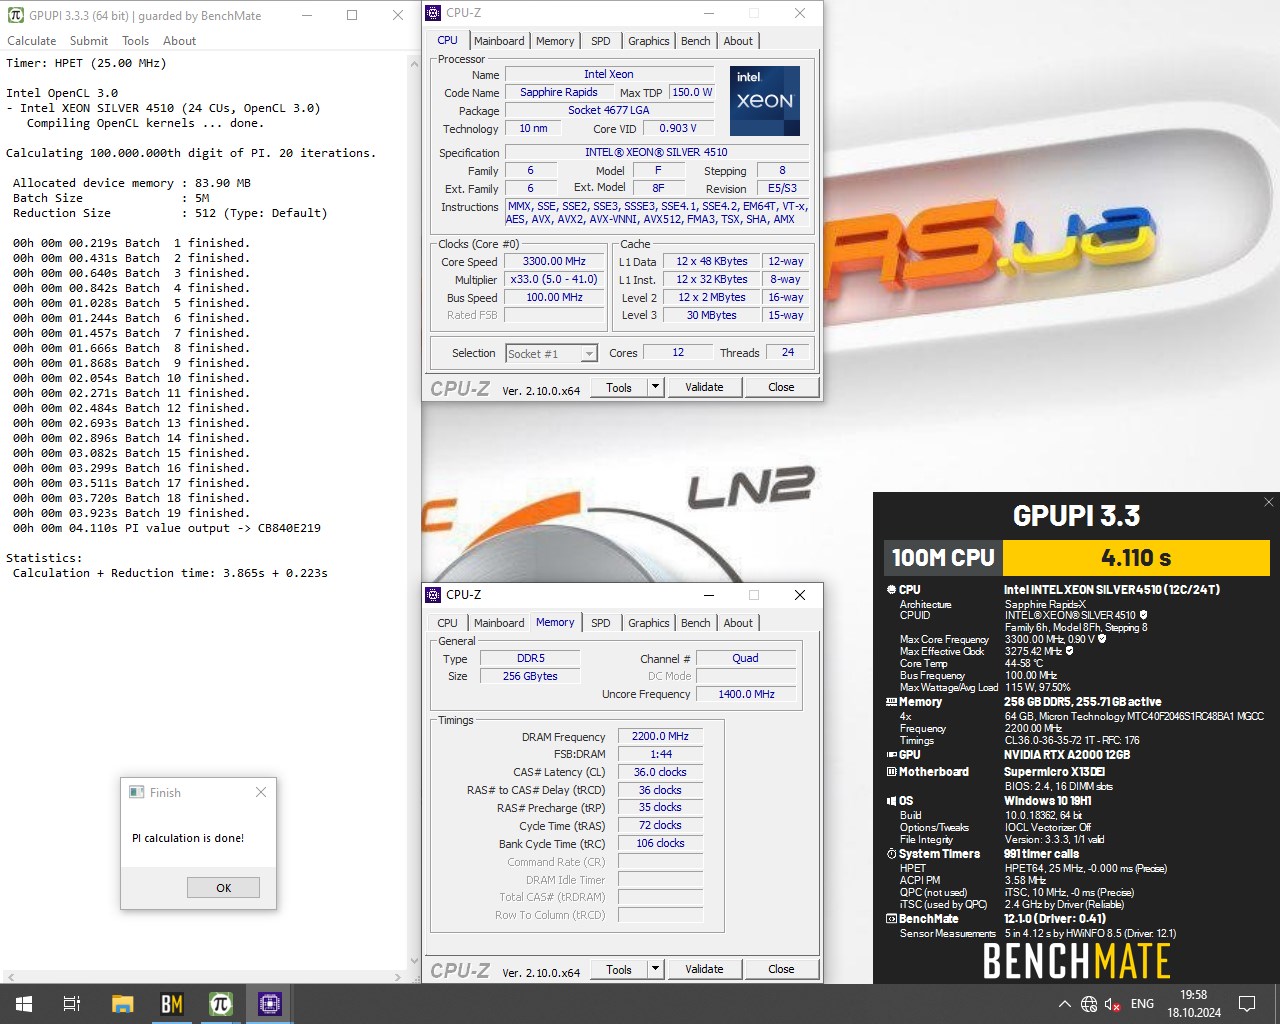This screenshot has width=1280, height=1024.
Task: Click the Memory Type DDR5 field
Action: click(x=530, y=658)
